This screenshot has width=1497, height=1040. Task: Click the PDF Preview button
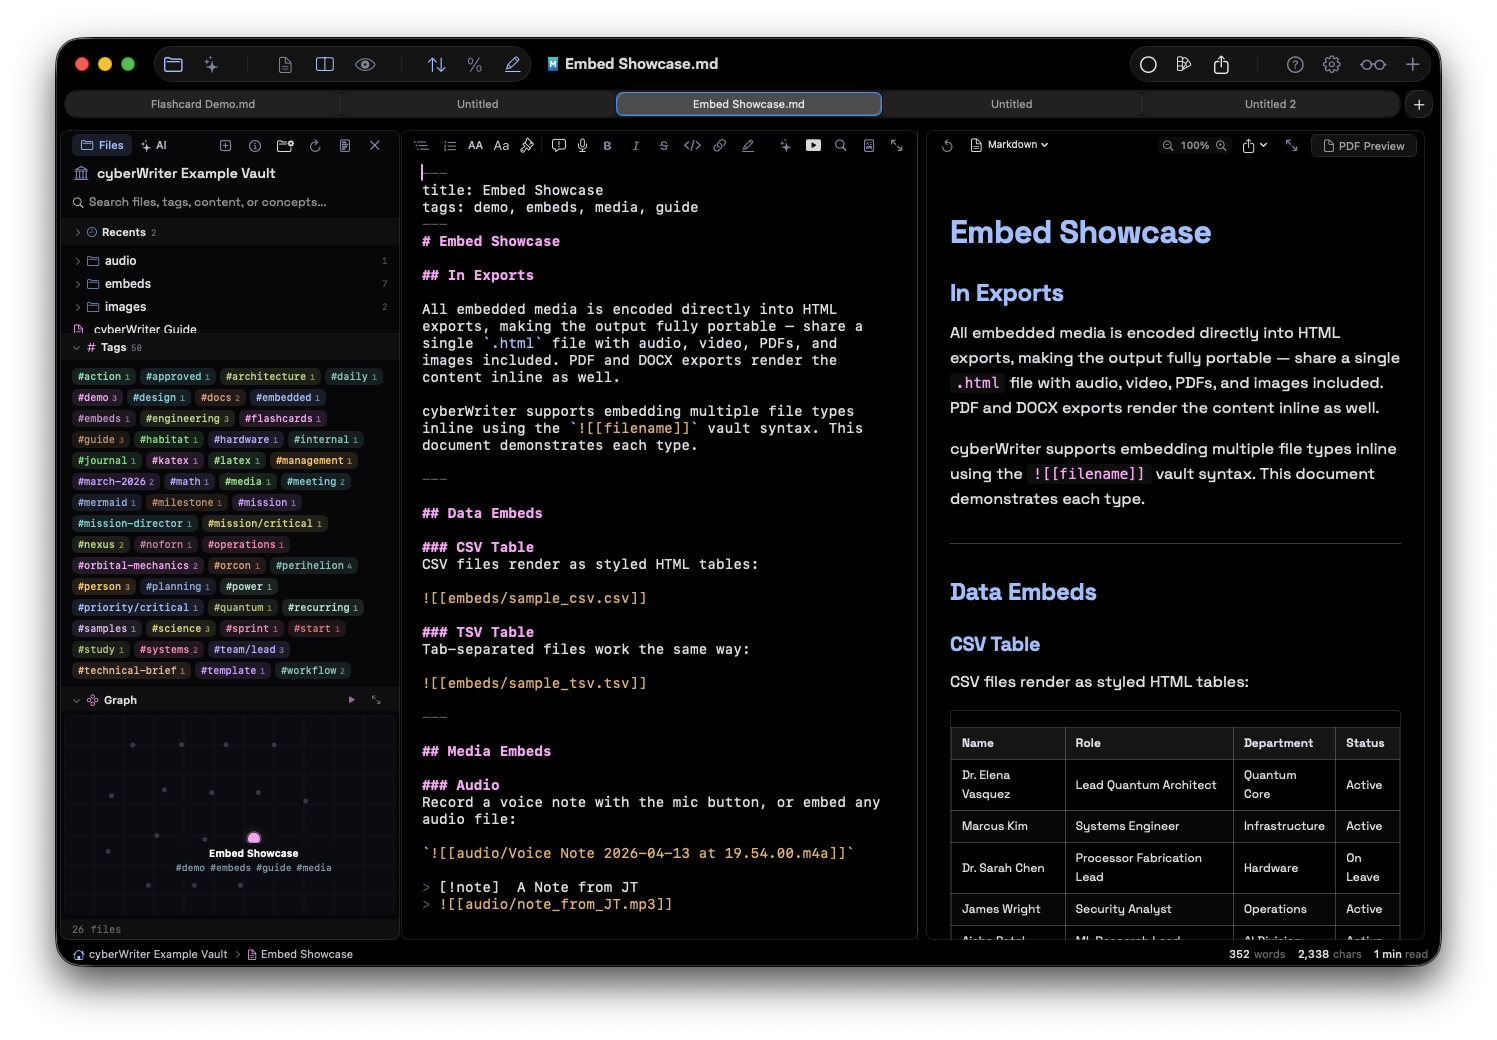(x=1364, y=146)
